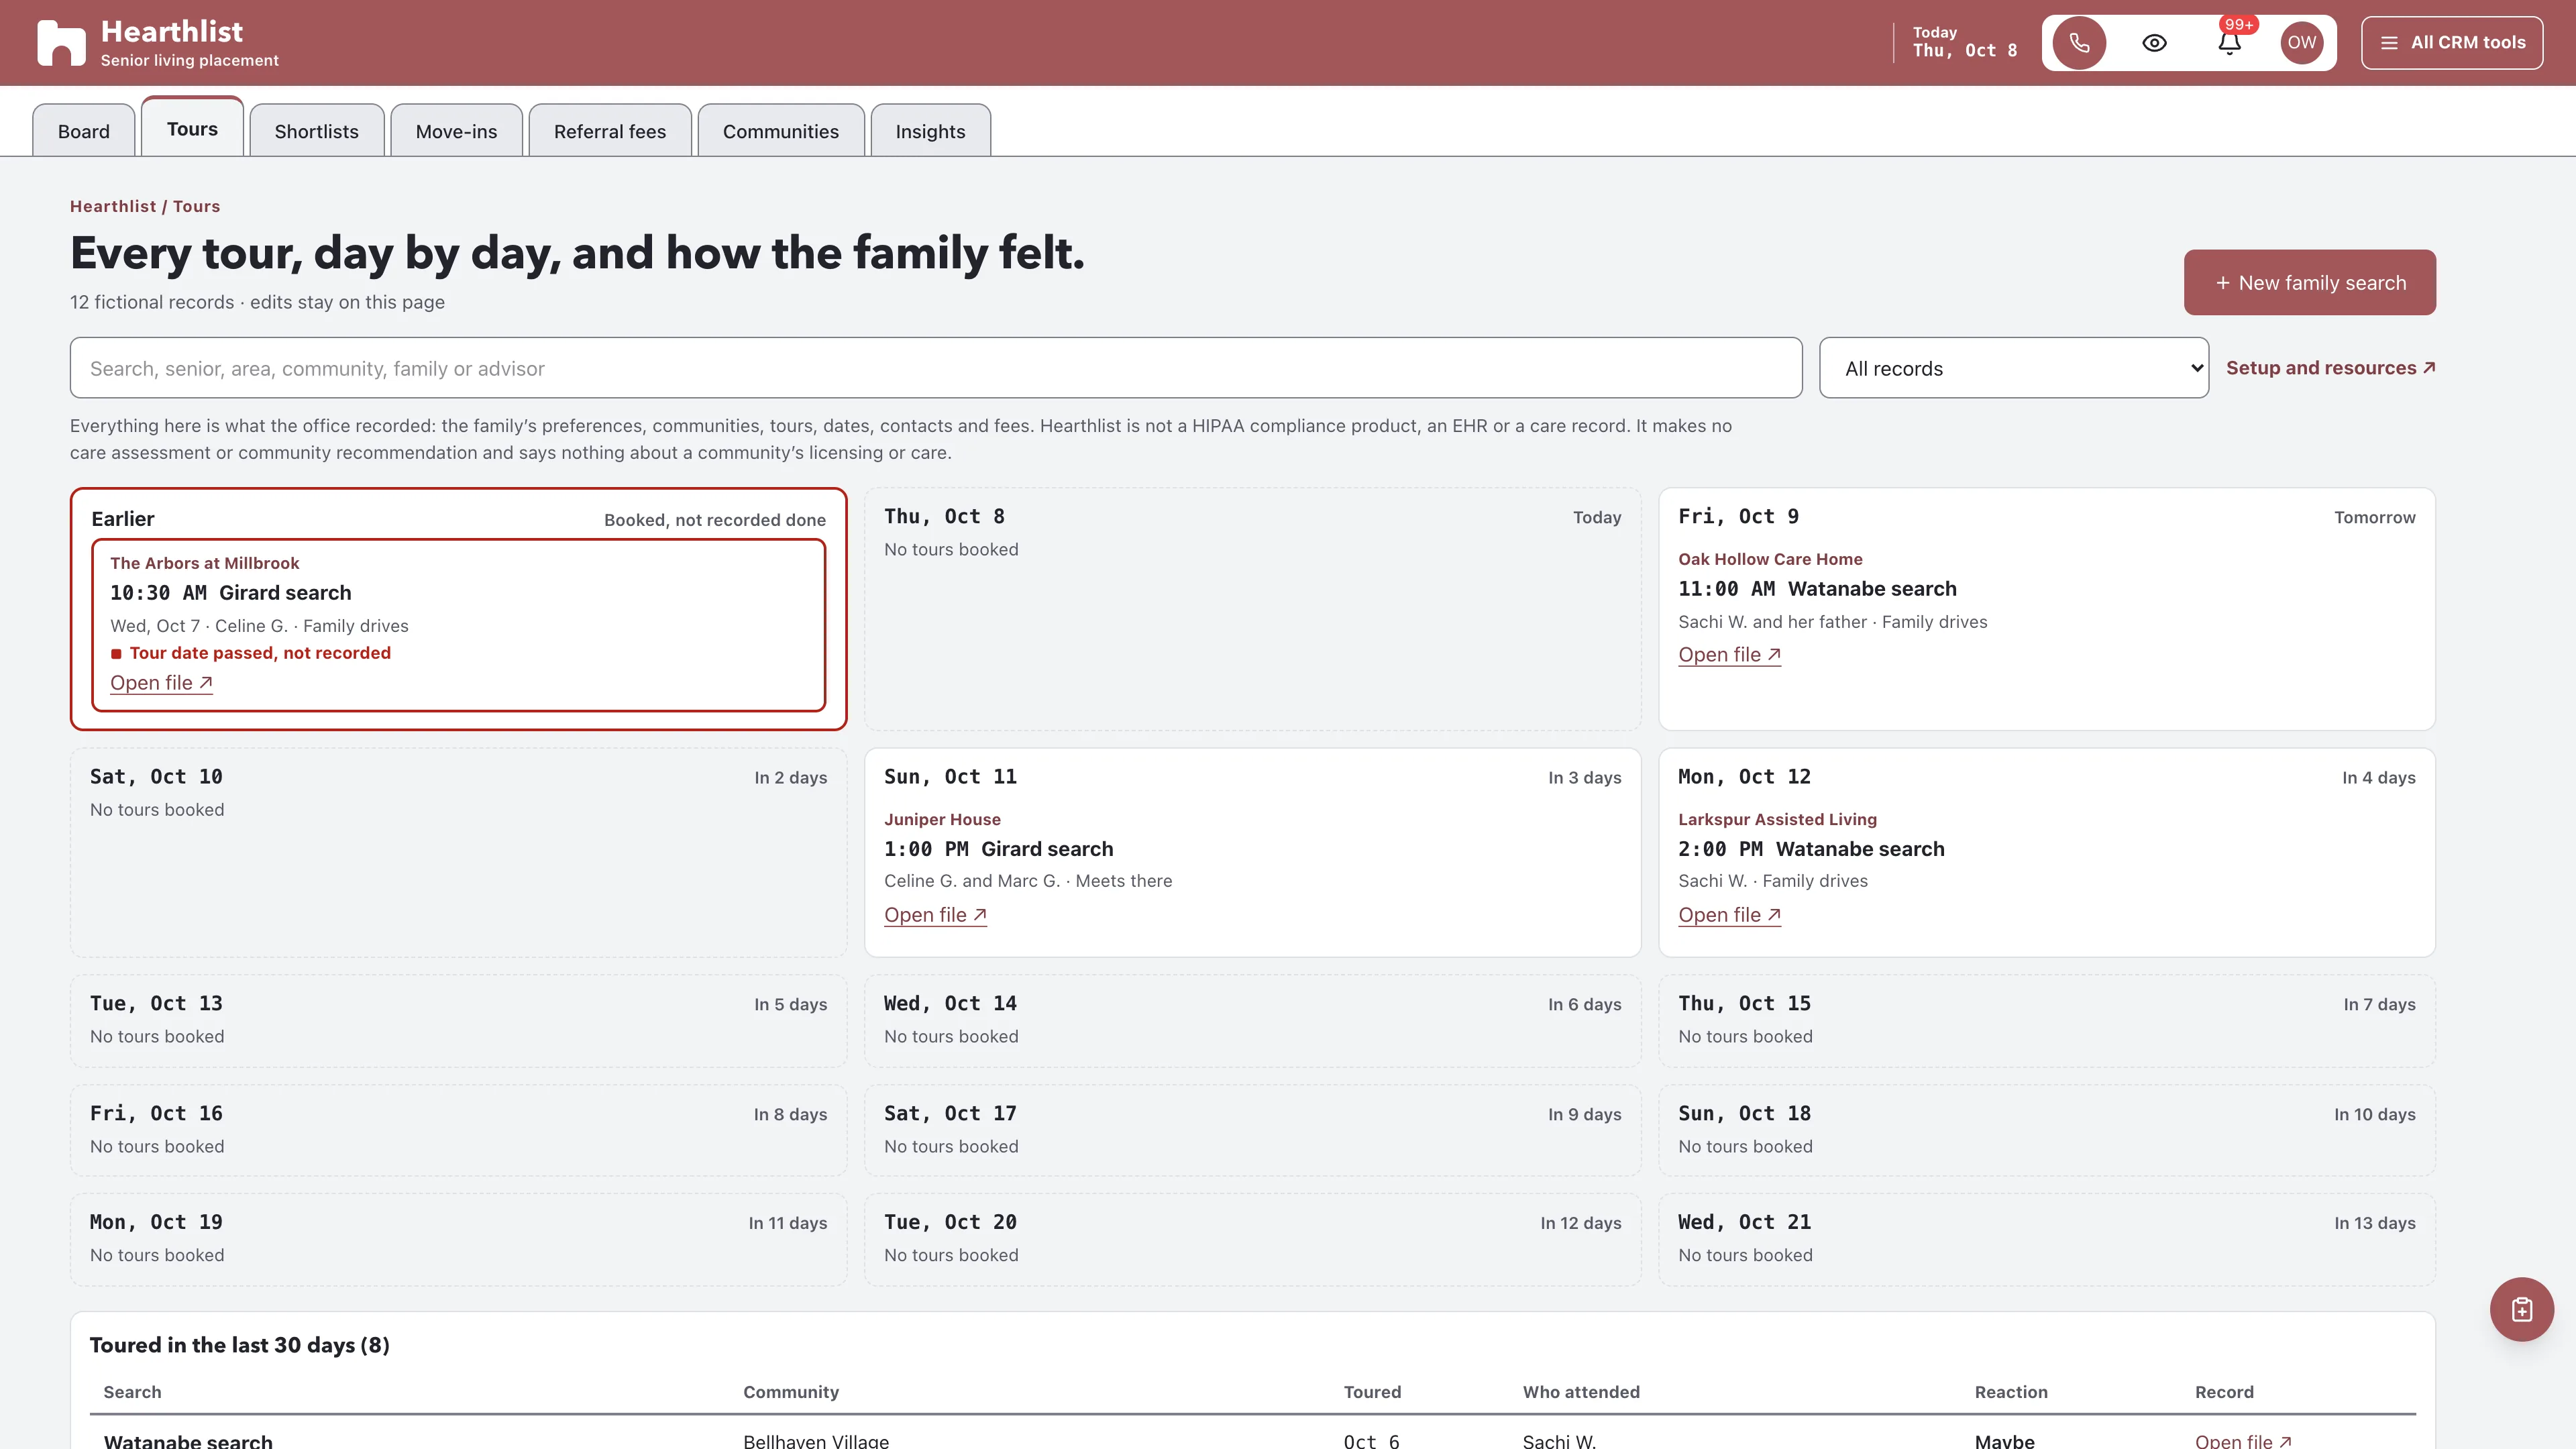Click the phone call icon in header
The height and width of the screenshot is (1449, 2576).
2079,43
